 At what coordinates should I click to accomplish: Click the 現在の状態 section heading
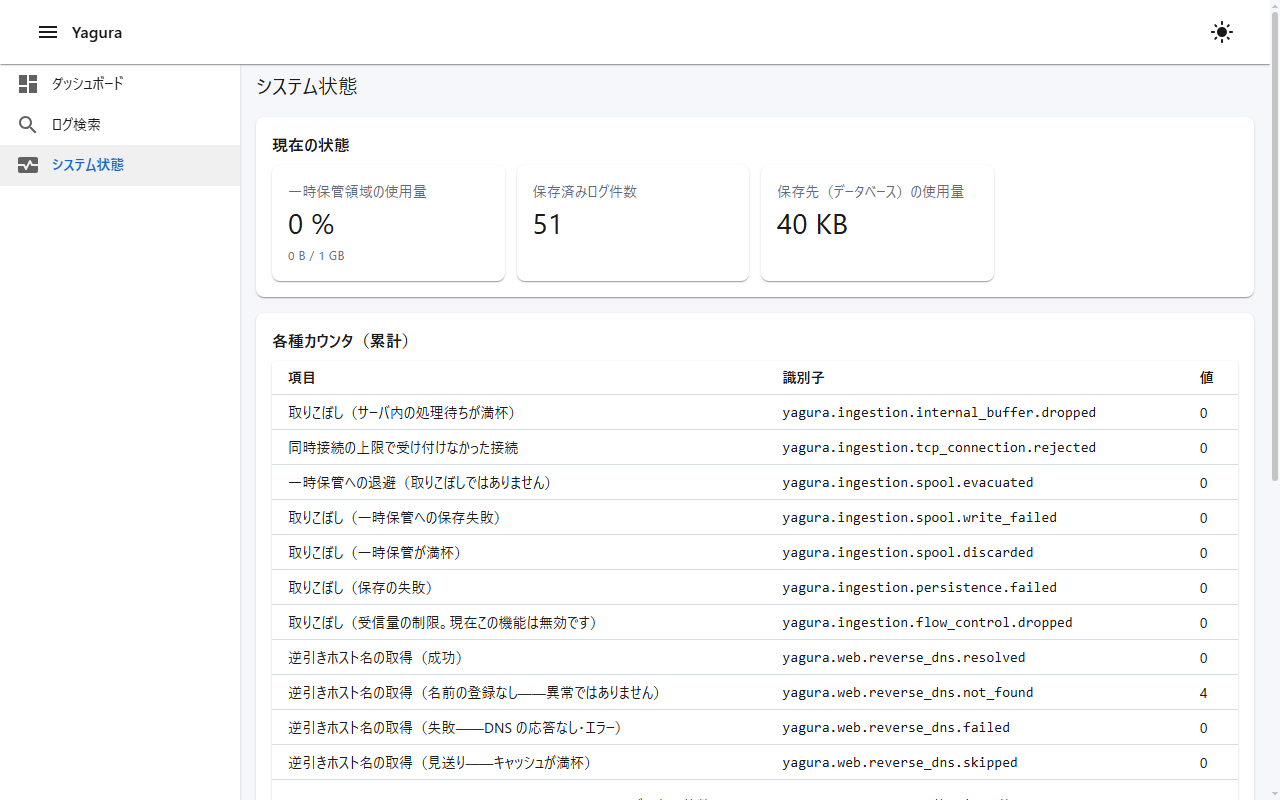[x=311, y=145]
